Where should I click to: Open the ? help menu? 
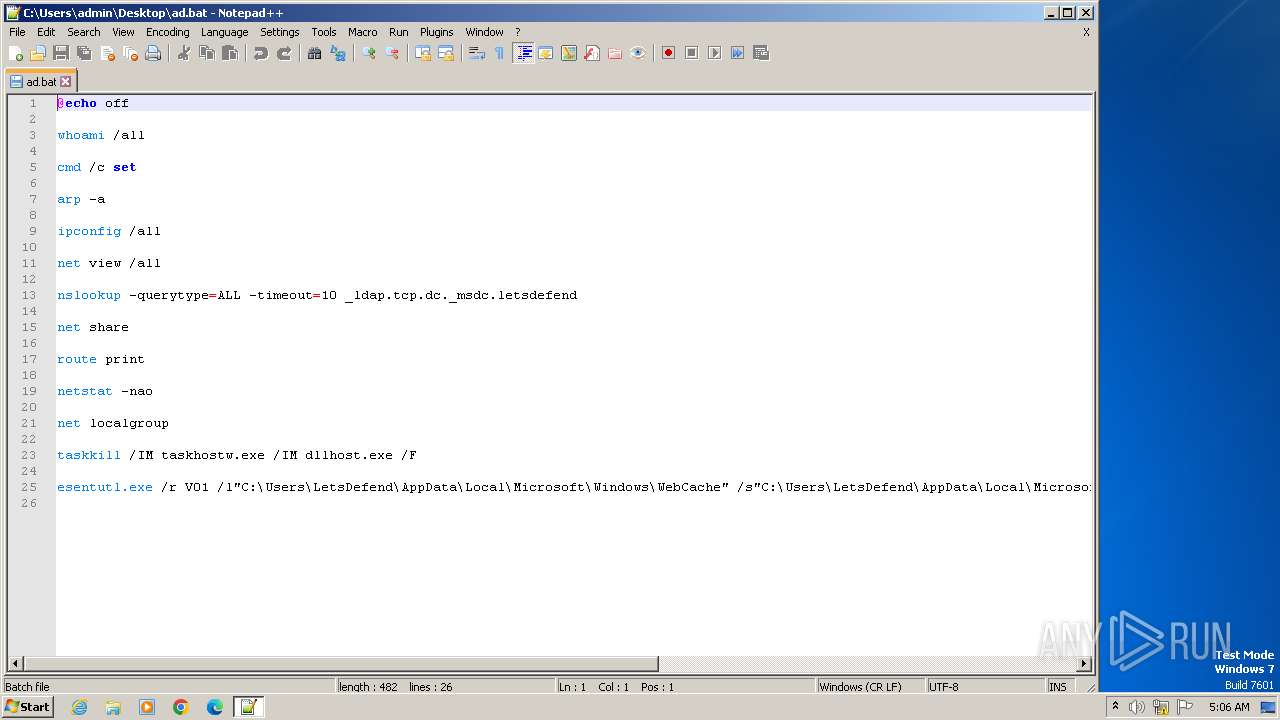[517, 32]
